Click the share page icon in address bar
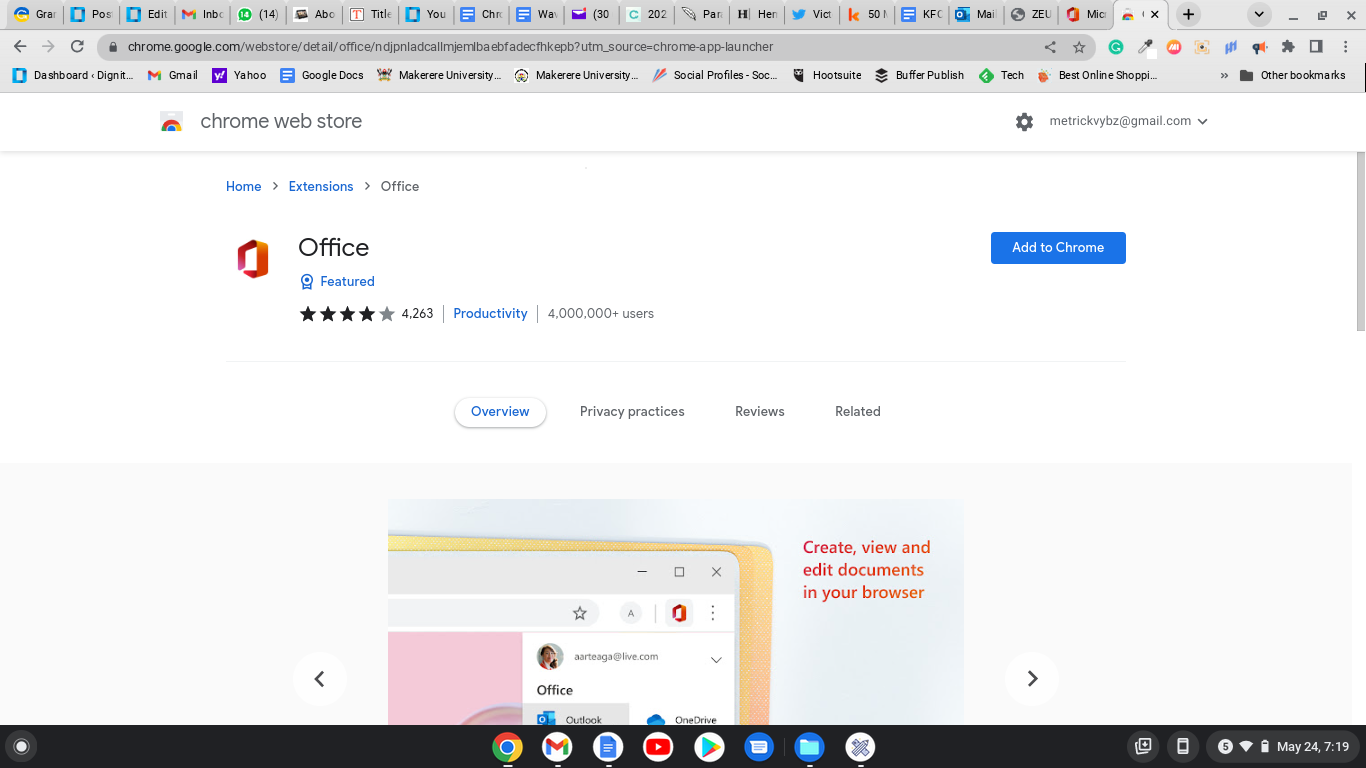1366x768 pixels. click(x=1050, y=47)
